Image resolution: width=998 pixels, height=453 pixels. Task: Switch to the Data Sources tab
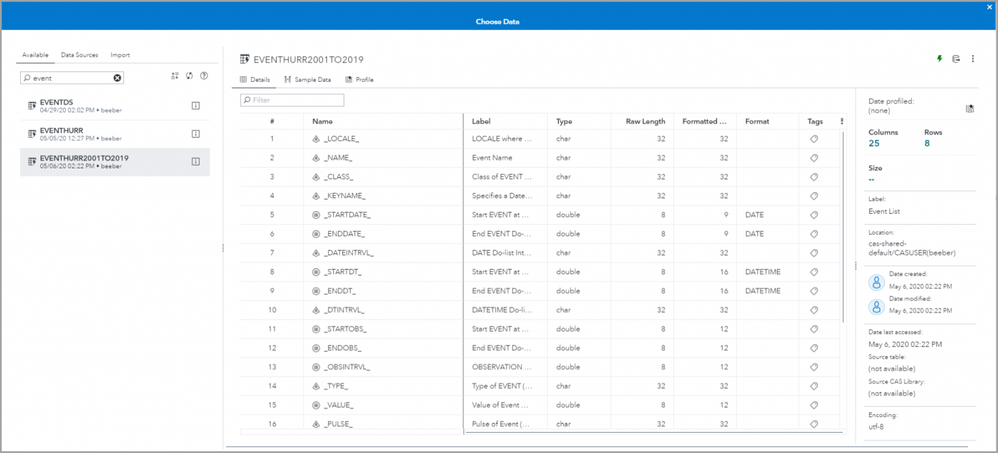(x=80, y=55)
